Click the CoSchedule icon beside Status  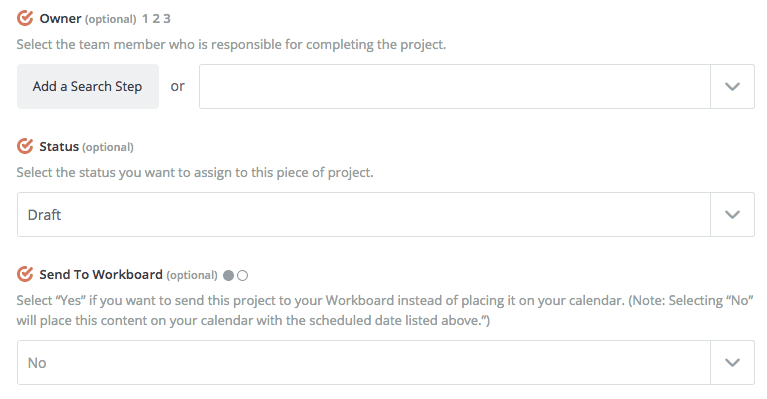pos(25,146)
